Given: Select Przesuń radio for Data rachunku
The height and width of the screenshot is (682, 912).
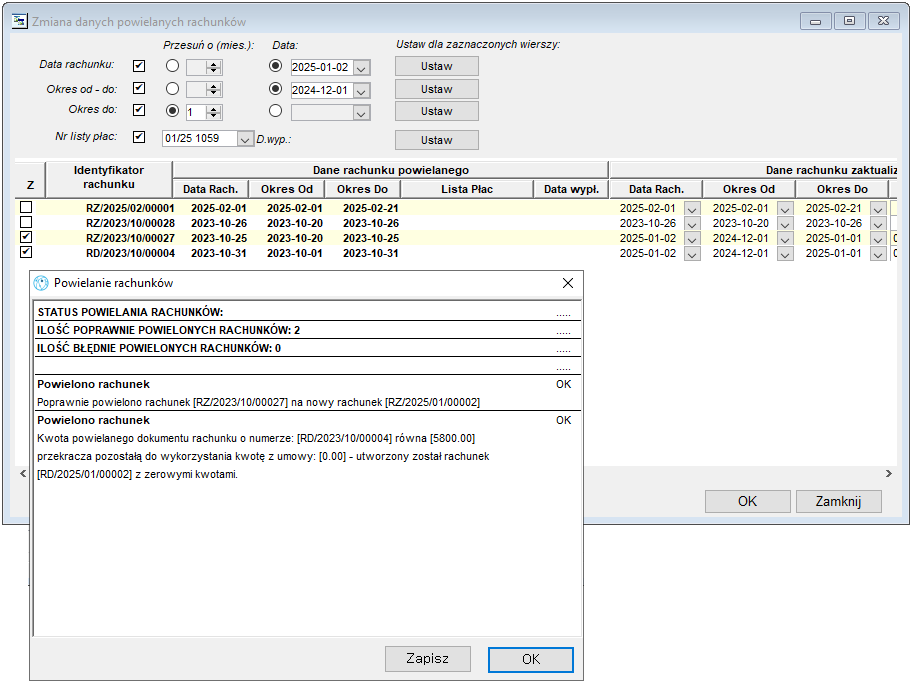Looking at the screenshot, I should [172, 66].
